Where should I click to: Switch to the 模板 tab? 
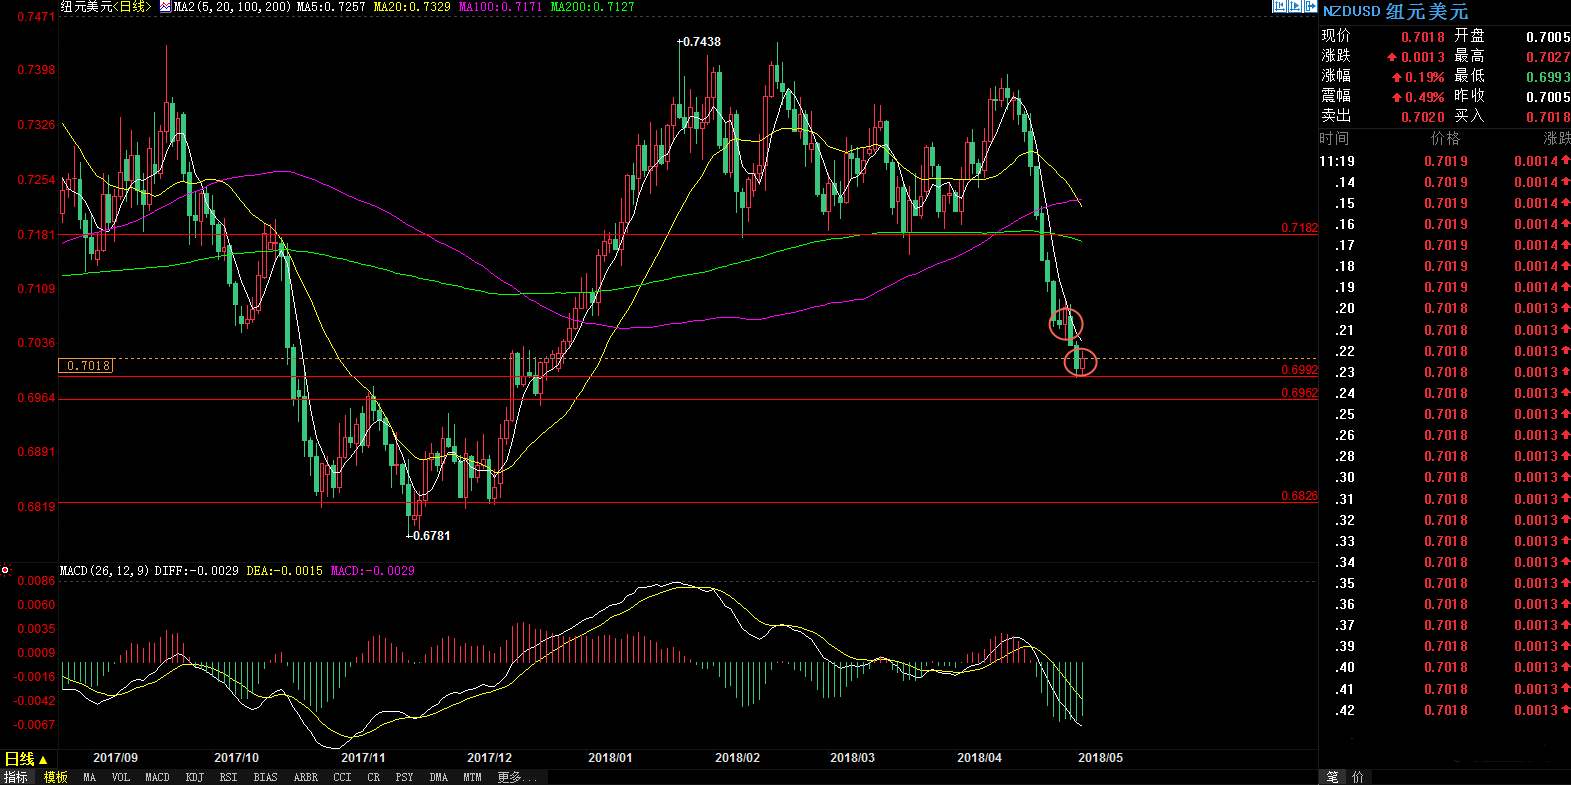click(56, 777)
